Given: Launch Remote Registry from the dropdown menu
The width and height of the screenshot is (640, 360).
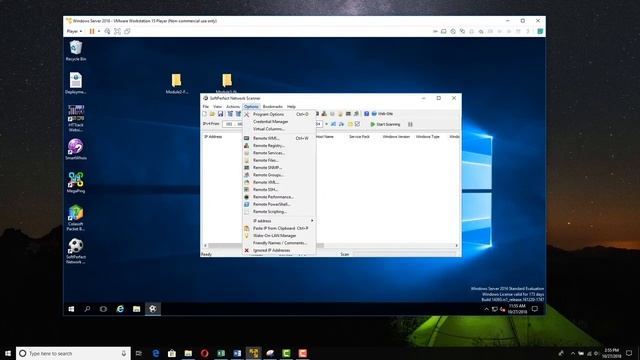Looking at the screenshot, I should pyautogui.click(x=279, y=146).
